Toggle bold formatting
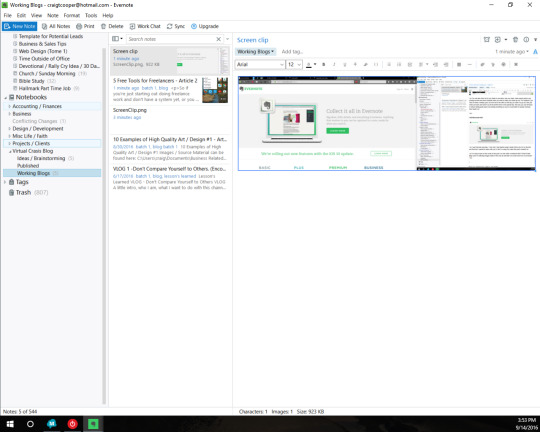The image size is (540, 432). pos(323,64)
